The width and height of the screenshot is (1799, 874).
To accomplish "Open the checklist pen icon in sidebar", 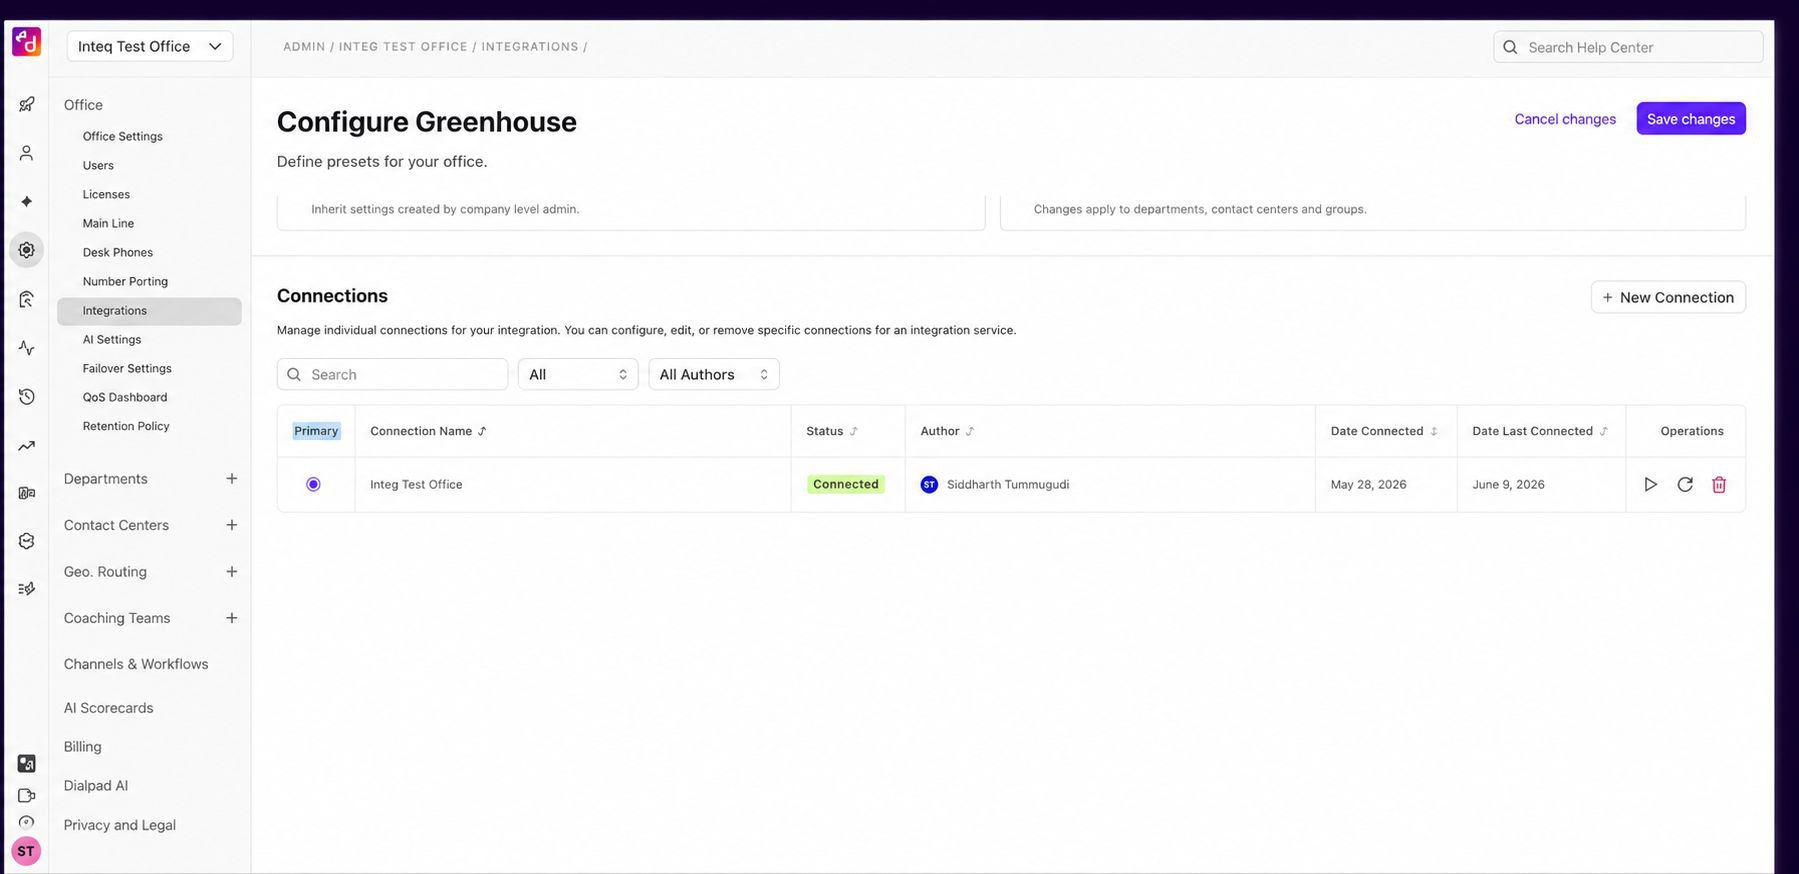I will tap(27, 589).
